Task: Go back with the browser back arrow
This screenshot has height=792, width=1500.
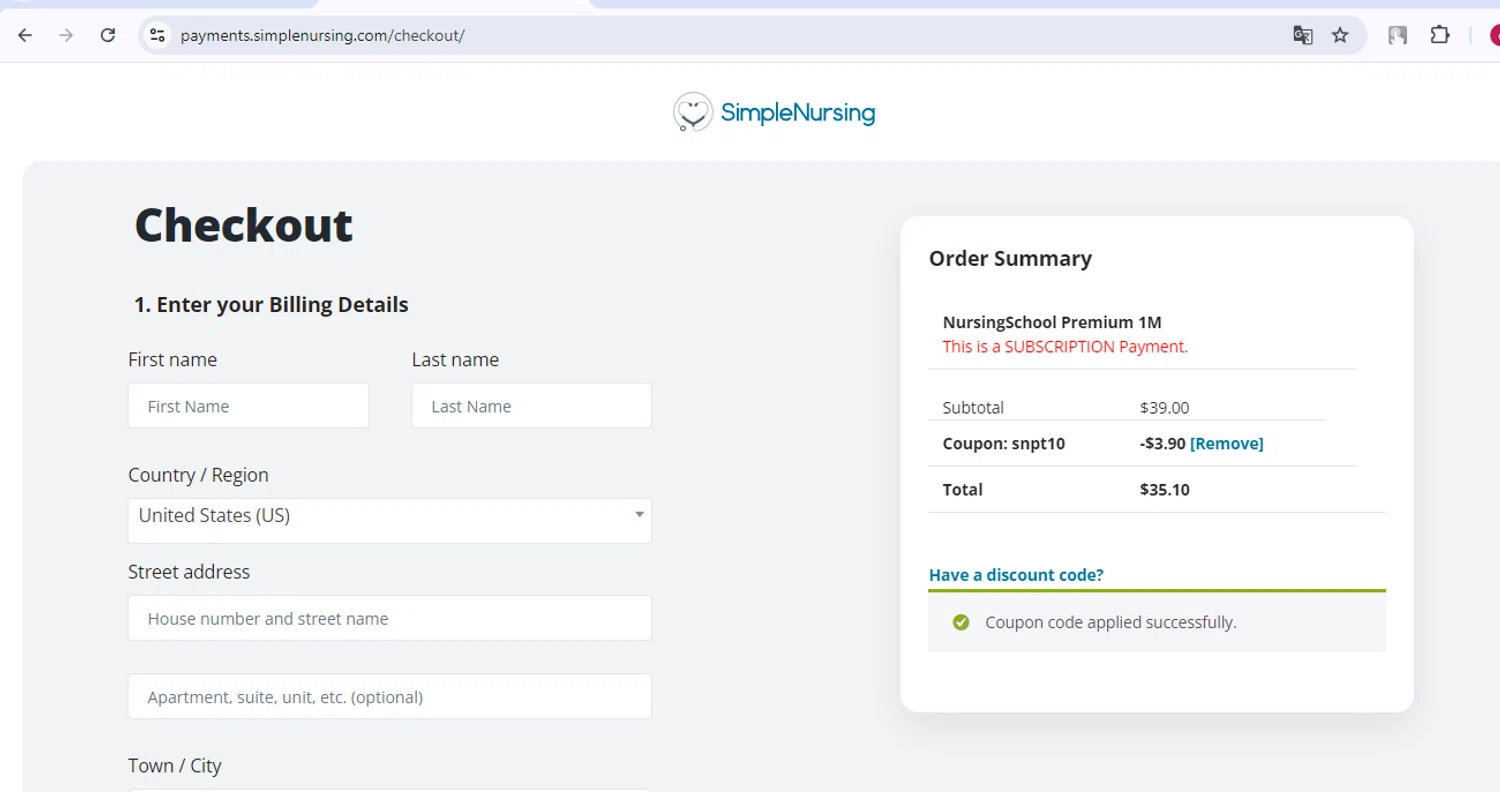Action: (25, 35)
